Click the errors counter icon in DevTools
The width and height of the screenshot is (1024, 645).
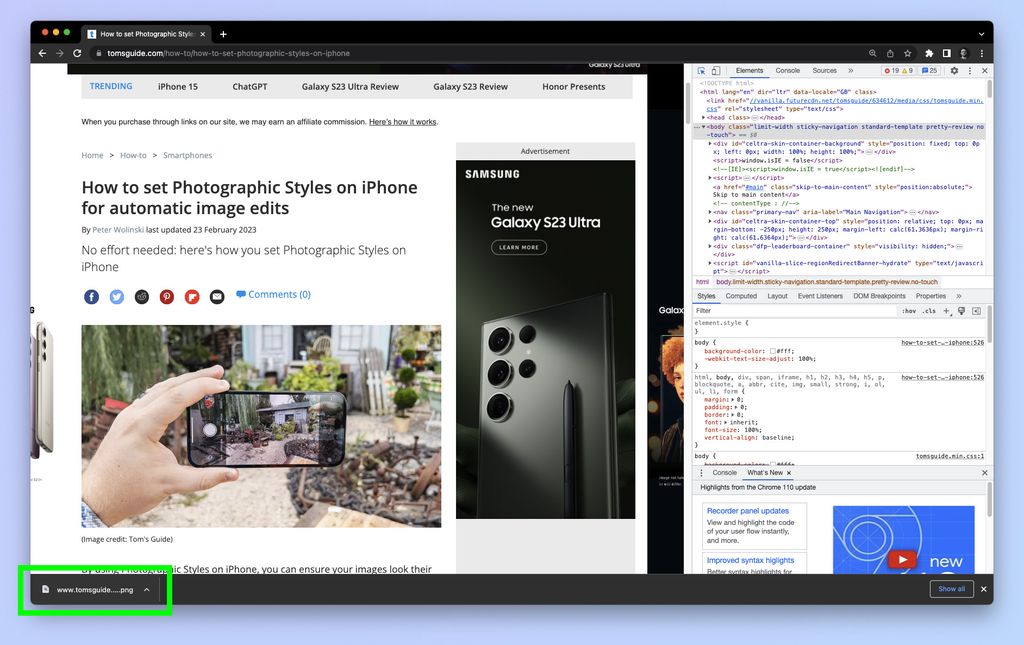click(889, 70)
